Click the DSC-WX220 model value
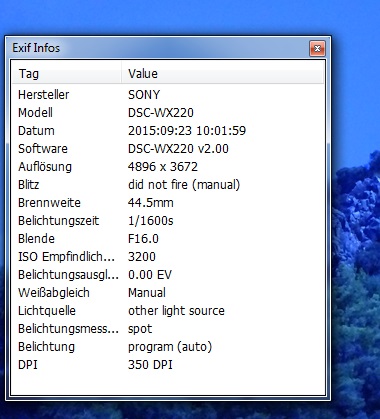 [161, 113]
